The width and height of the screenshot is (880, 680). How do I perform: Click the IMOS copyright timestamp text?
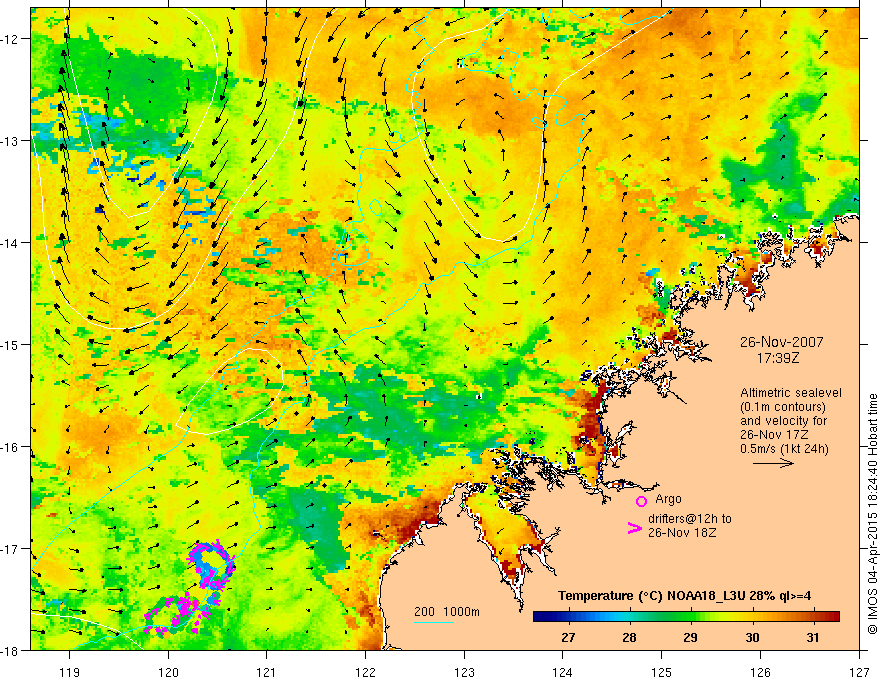[872, 514]
